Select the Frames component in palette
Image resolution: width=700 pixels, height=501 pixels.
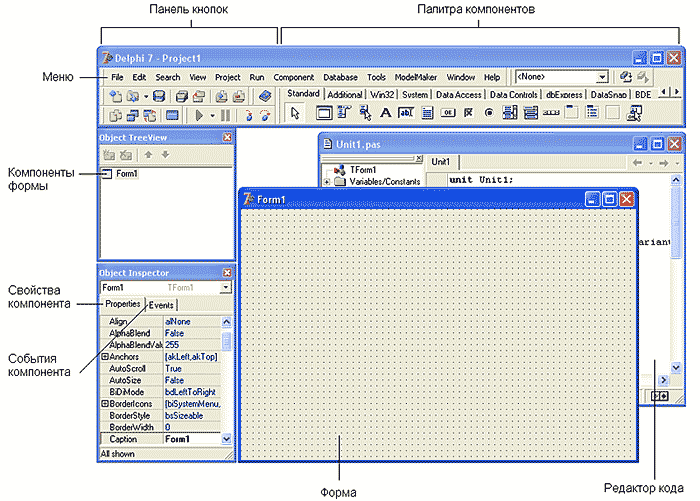(324, 113)
